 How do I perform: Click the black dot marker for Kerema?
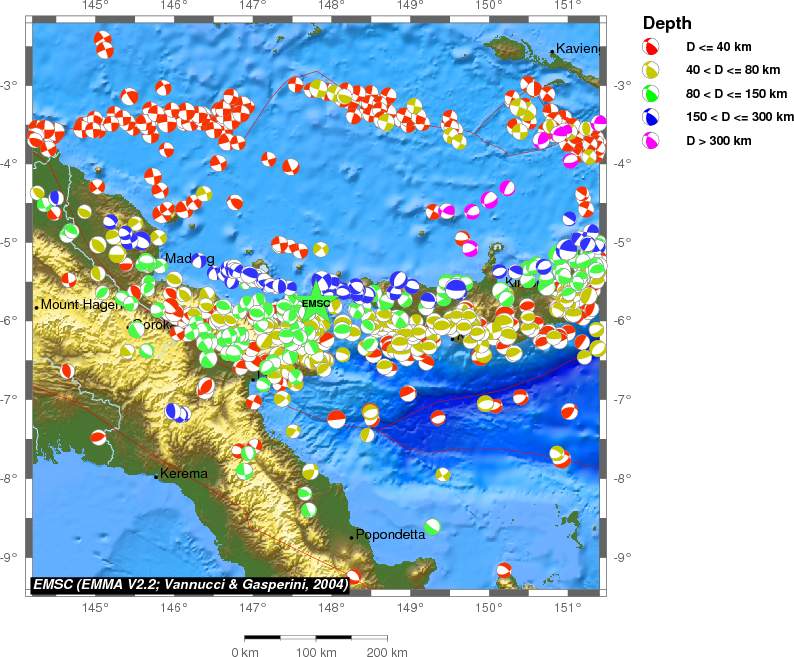point(157,476)
